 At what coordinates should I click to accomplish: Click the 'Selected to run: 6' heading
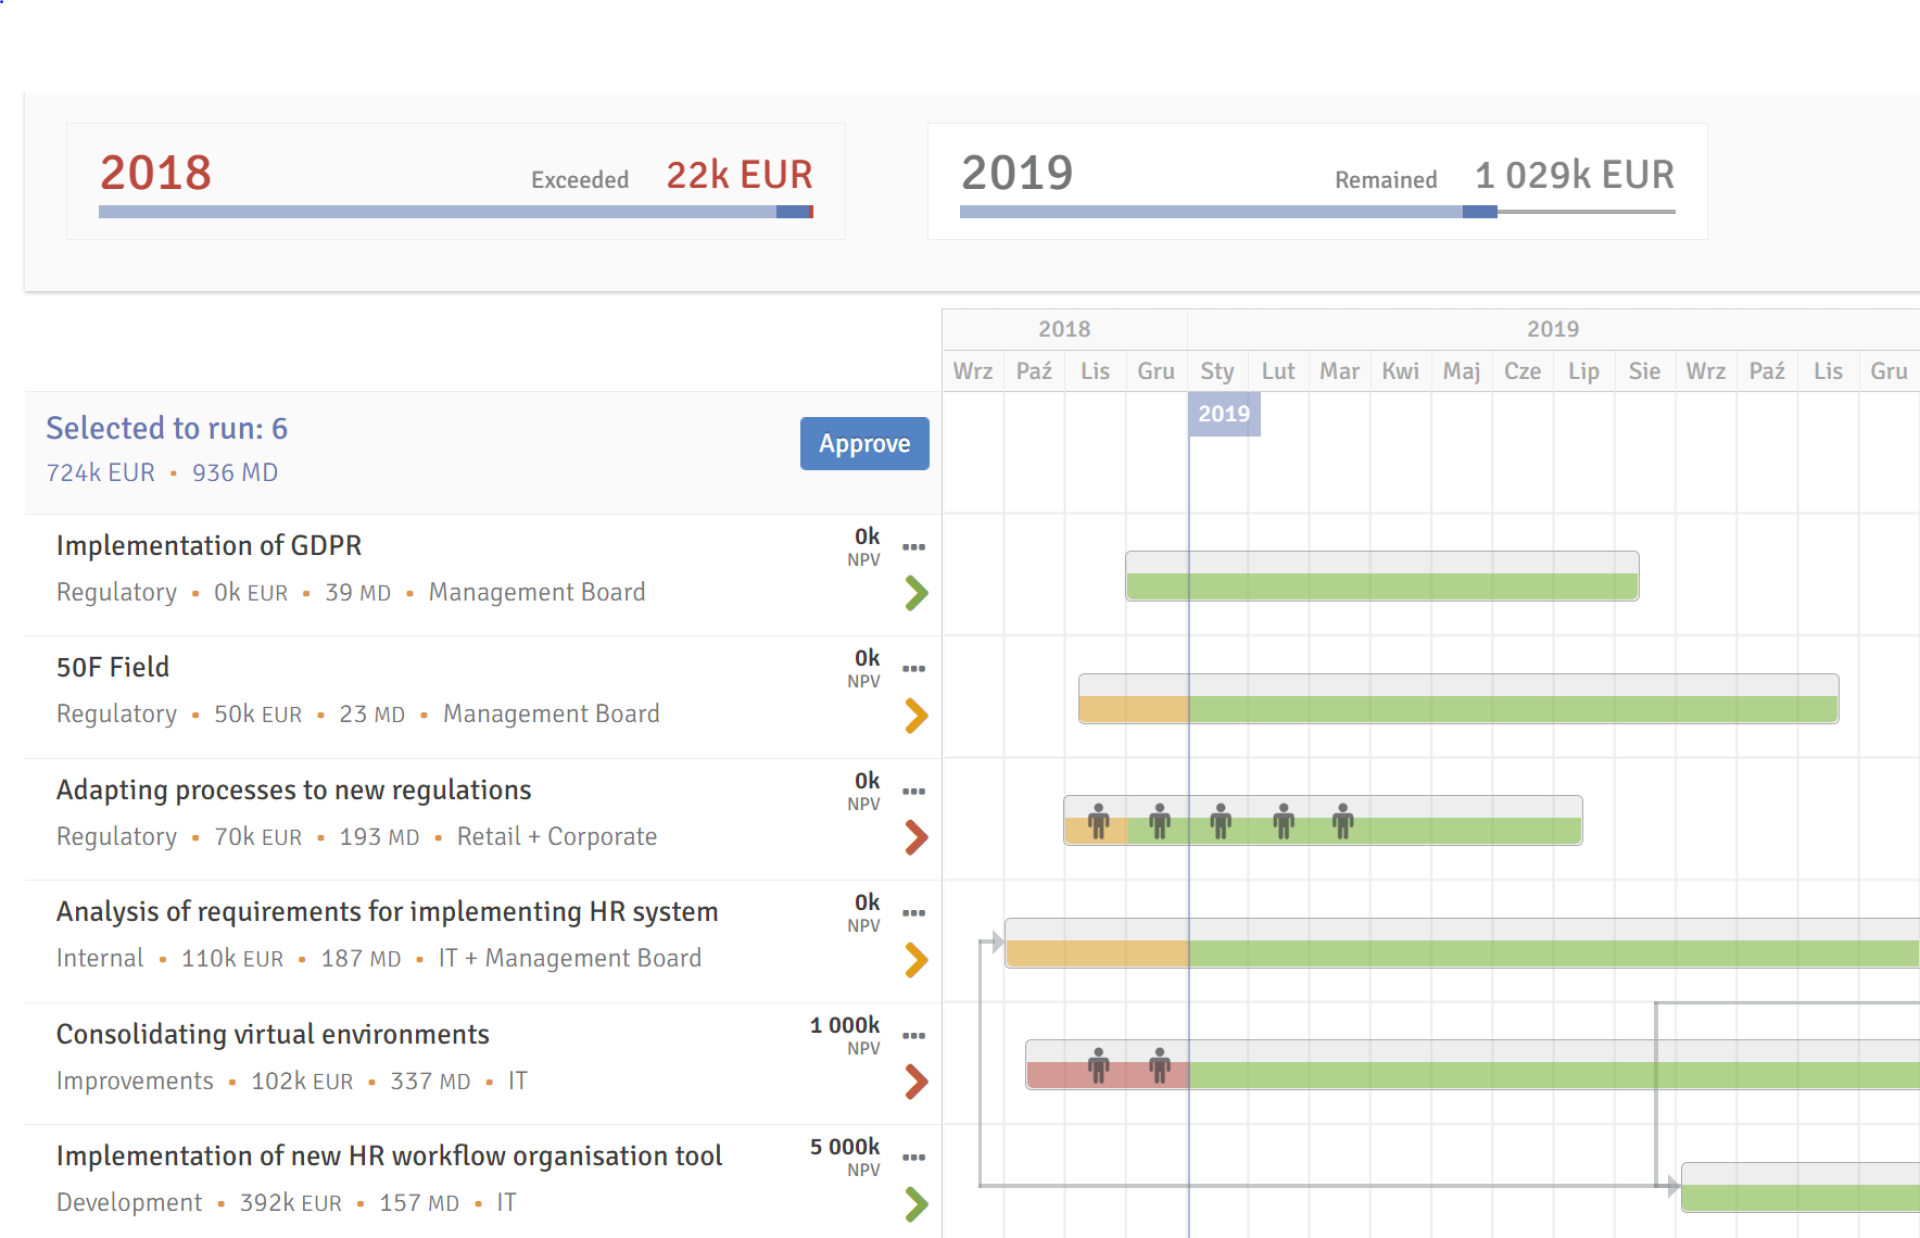(x=167, y=428)
